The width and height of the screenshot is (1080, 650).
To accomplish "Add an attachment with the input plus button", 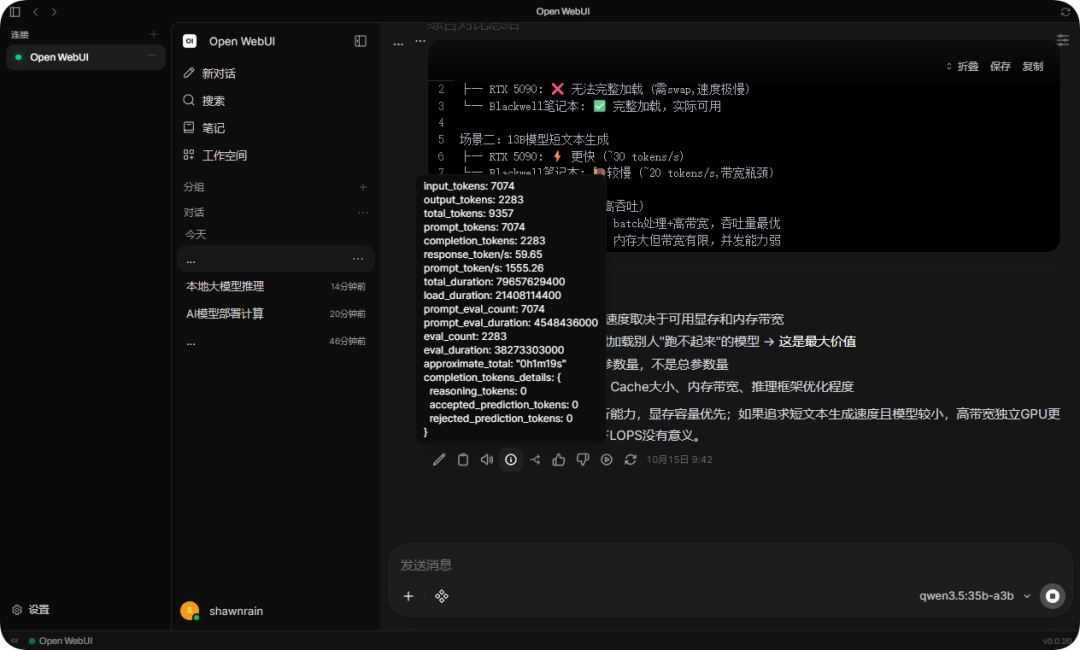I will 408,596.
